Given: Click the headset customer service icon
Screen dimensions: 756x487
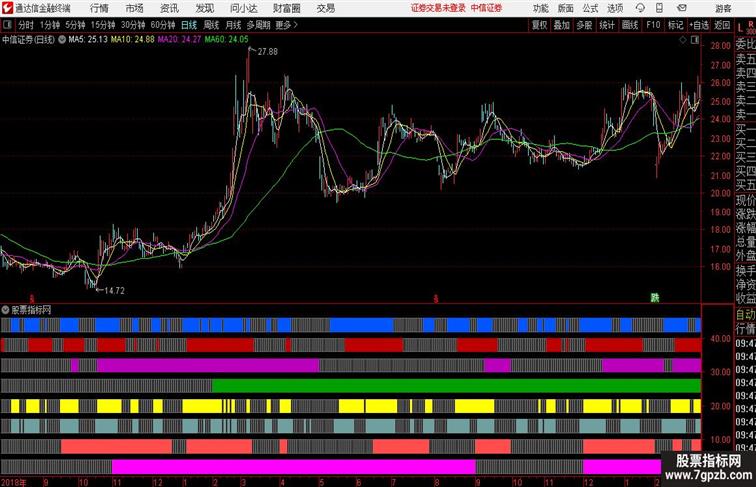Looking at the screenshot, I should point(640,8).
